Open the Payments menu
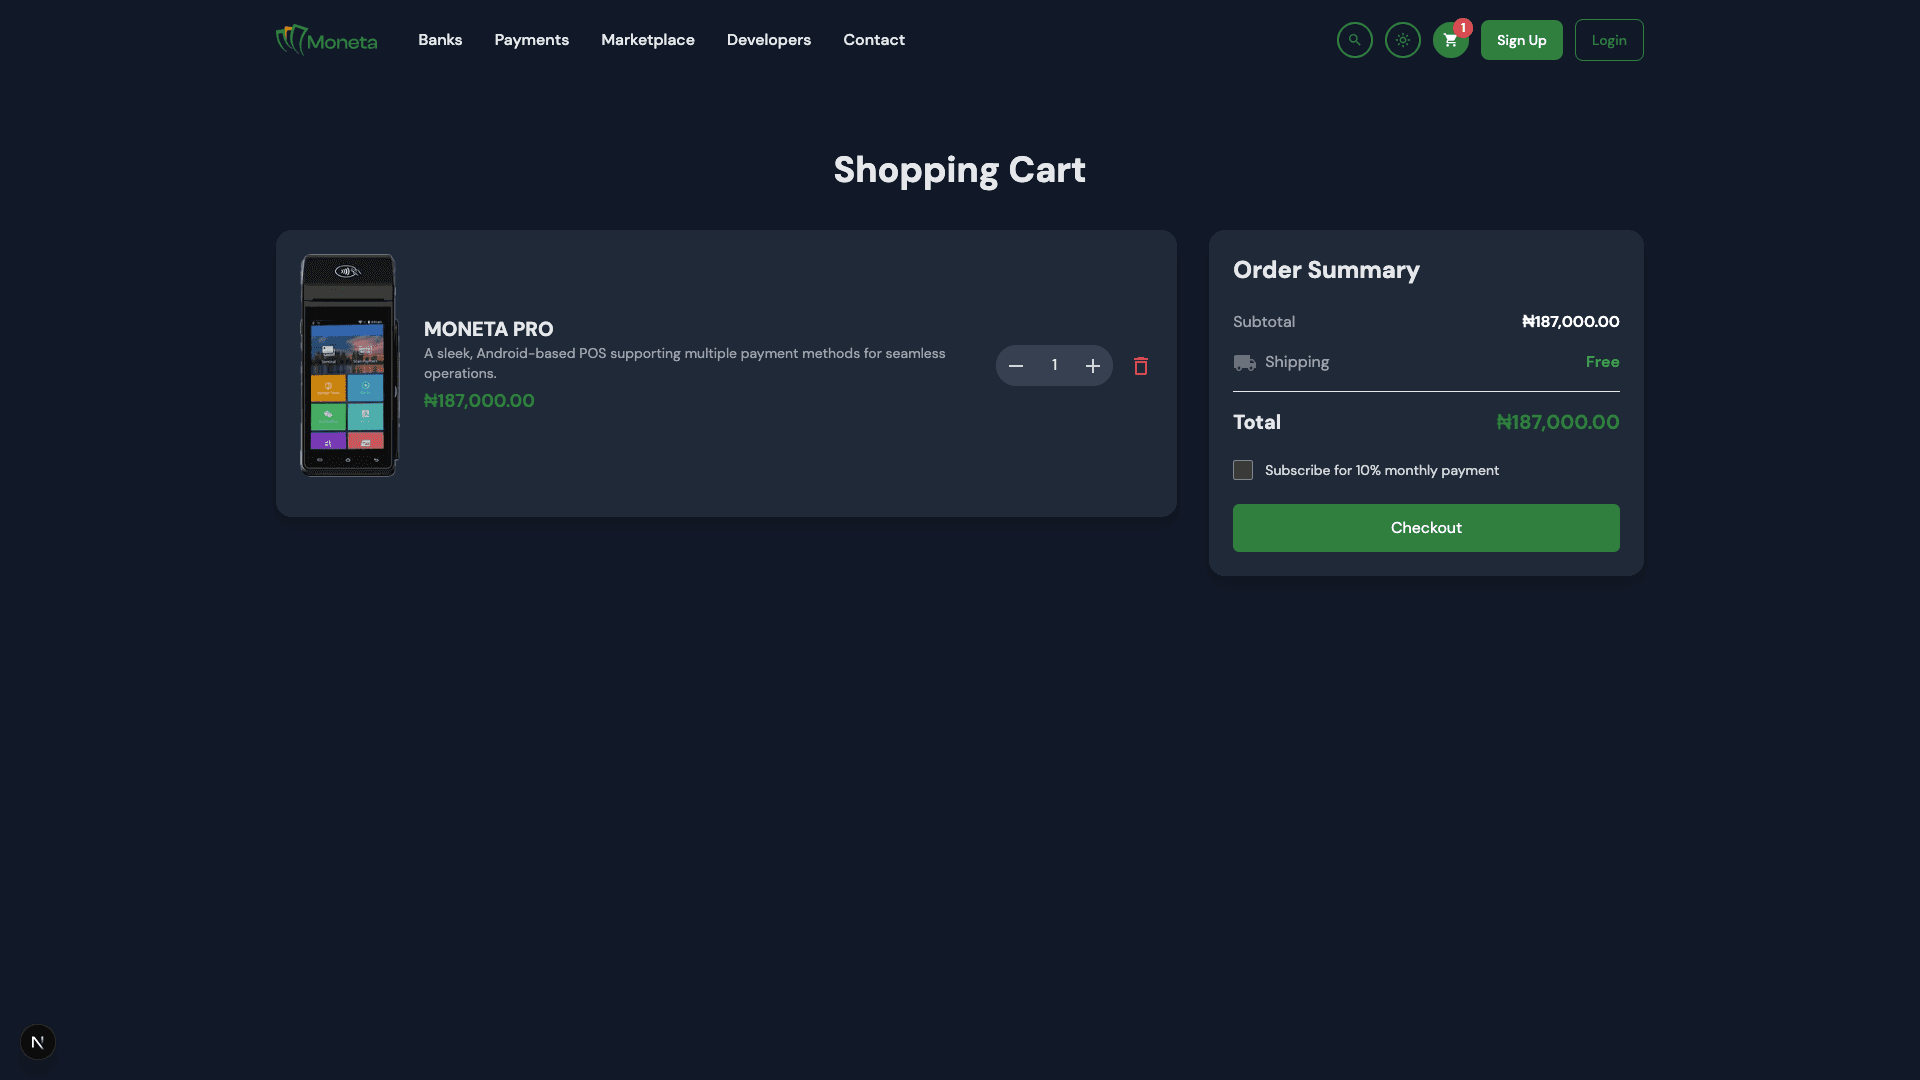This screenshot has width=1920, height=1080. [x=531, y=40]
